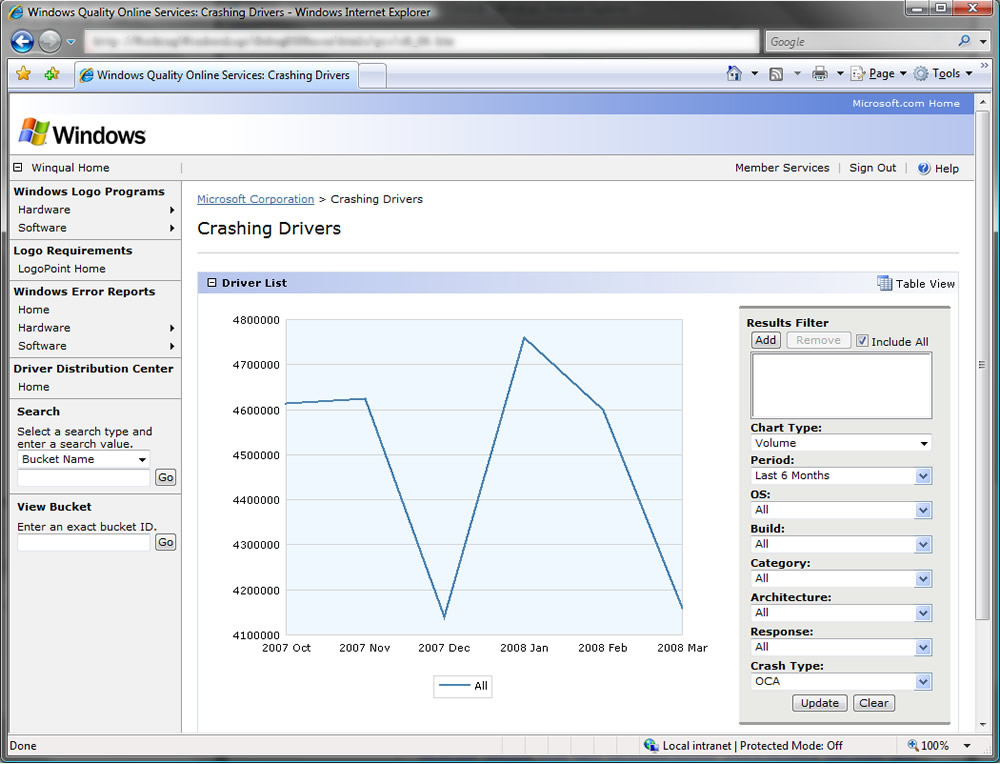Select the Crashing Drivers browser tab
The image size is (1000, 764).
216,75
